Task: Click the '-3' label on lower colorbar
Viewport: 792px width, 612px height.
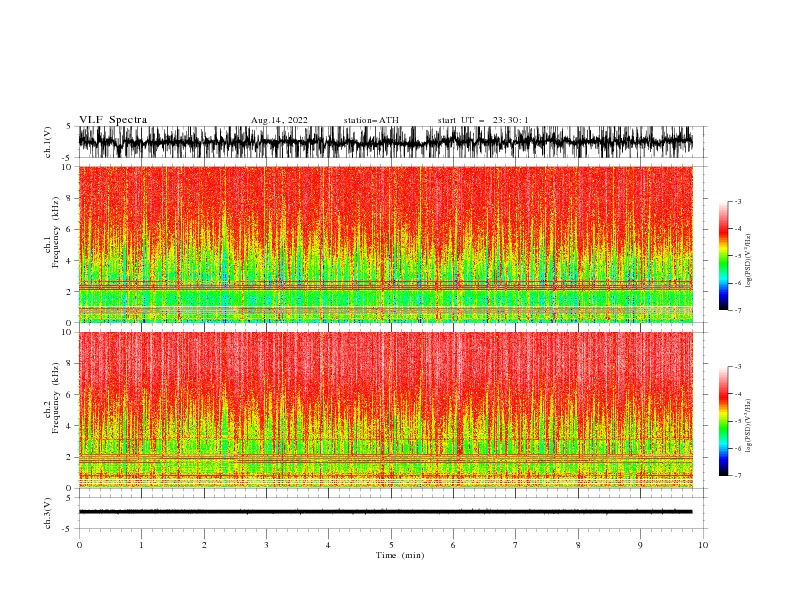Action: [737, 367]
